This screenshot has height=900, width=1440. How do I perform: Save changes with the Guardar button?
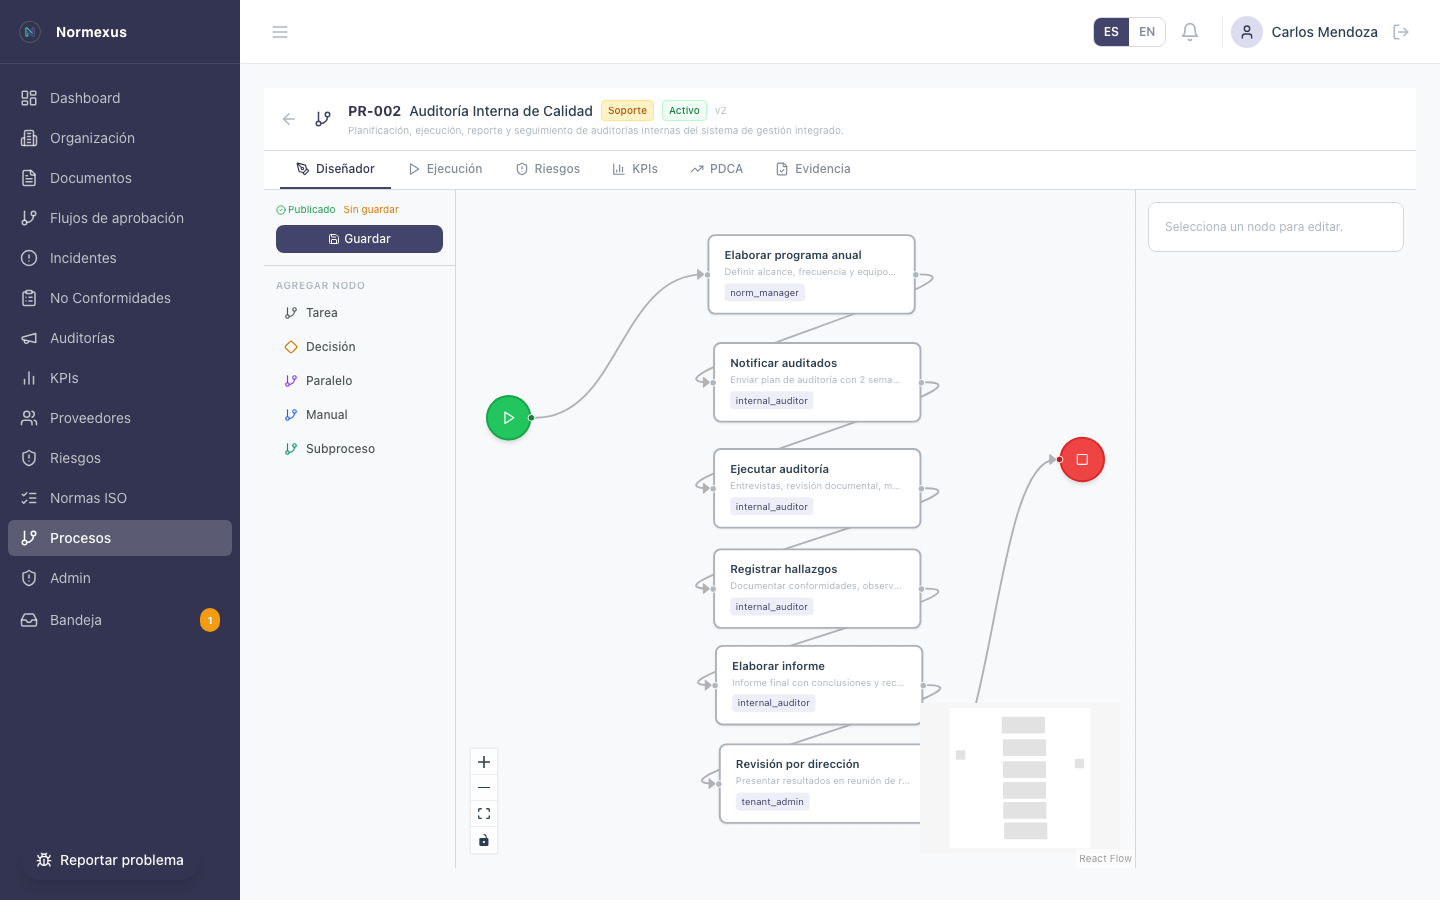click(x=359, y=239)
